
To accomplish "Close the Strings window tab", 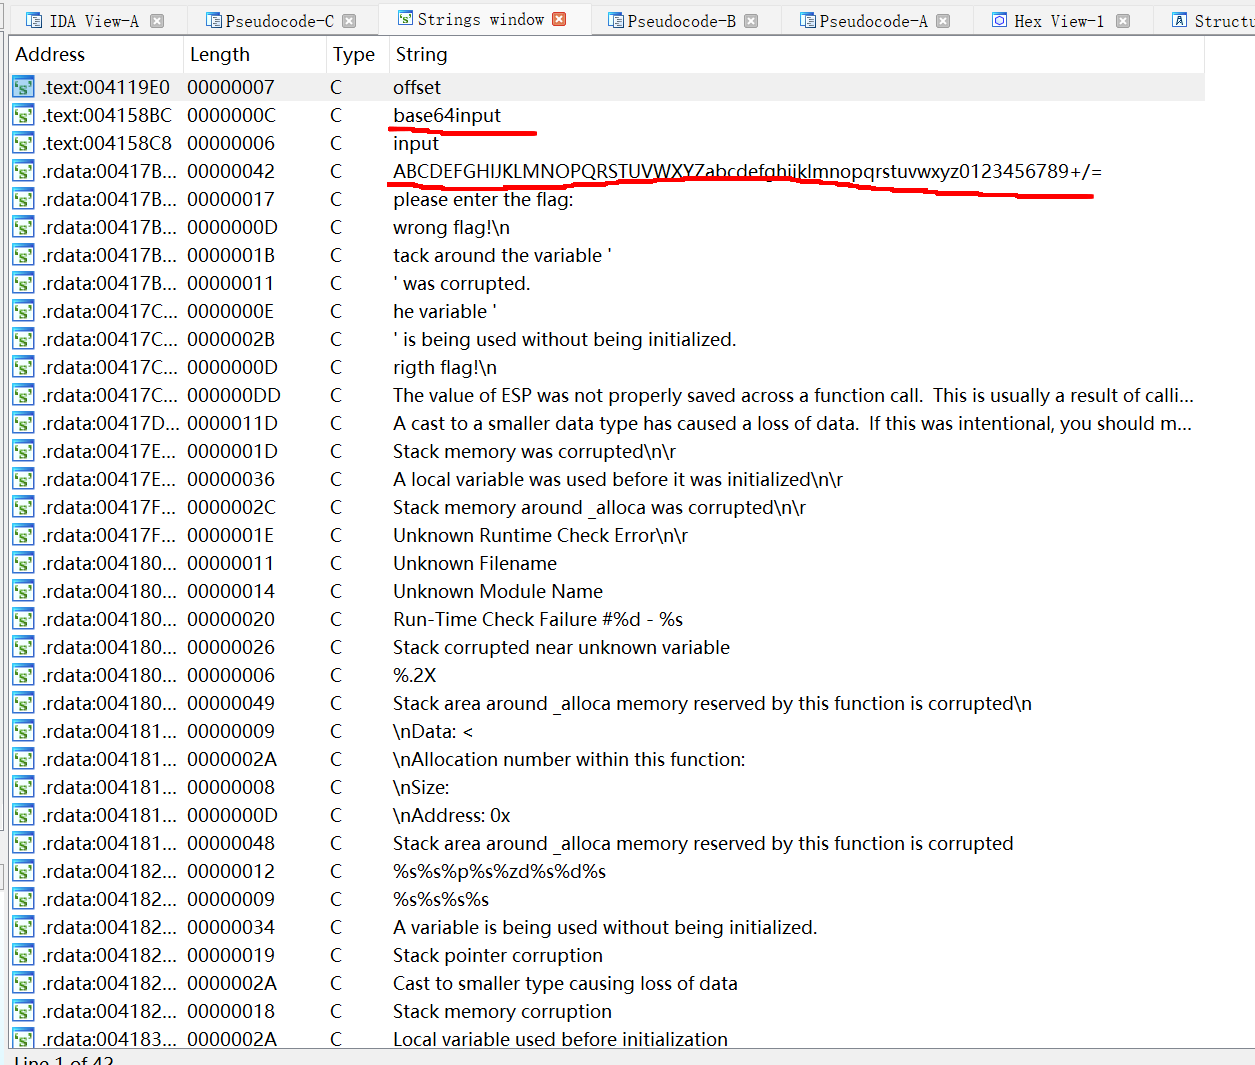I will (x=559, y=20).
